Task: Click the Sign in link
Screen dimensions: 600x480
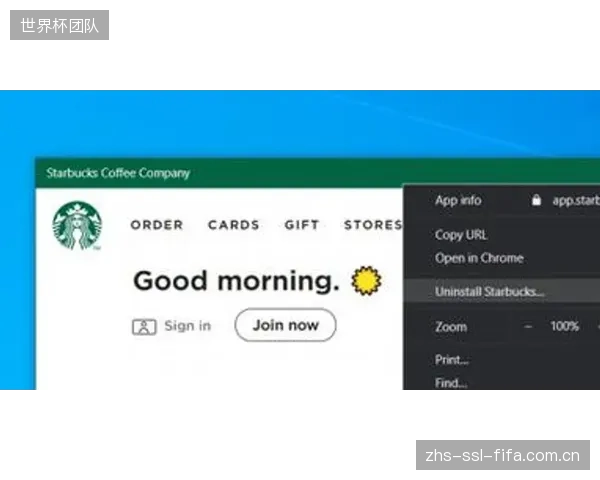Action: 188,326
